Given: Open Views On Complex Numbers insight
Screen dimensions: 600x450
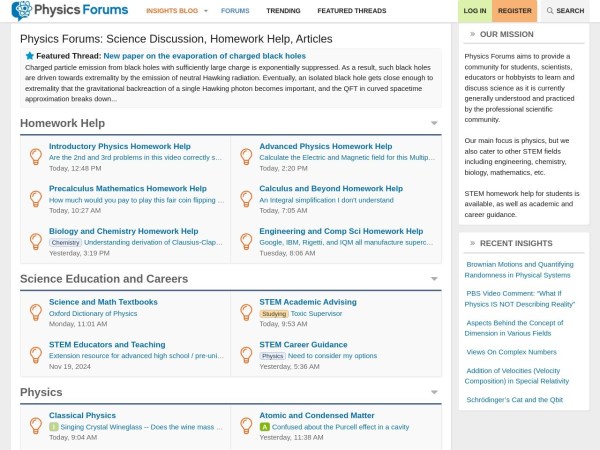Looking at the screenshot, I should 511,352.
